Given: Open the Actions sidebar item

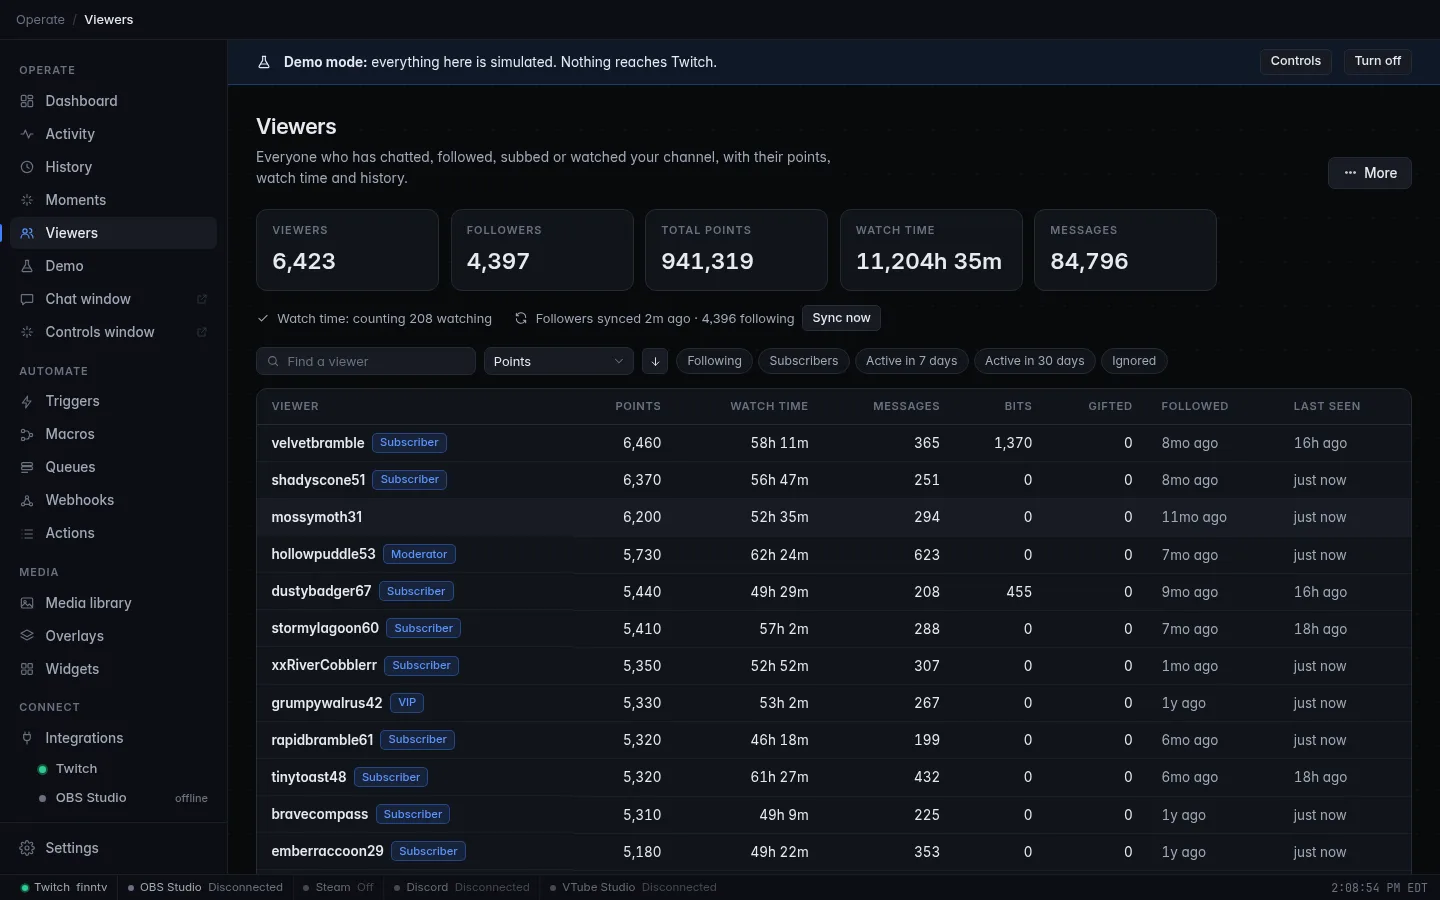Looking at the screenshot, I should [113, 533].
